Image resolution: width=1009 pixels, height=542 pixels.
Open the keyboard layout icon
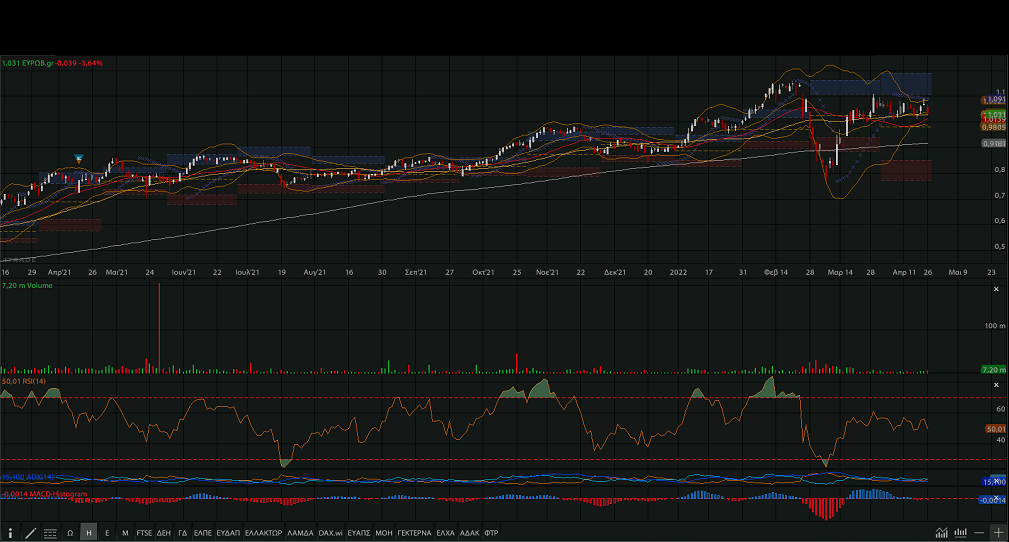point(50,533)
